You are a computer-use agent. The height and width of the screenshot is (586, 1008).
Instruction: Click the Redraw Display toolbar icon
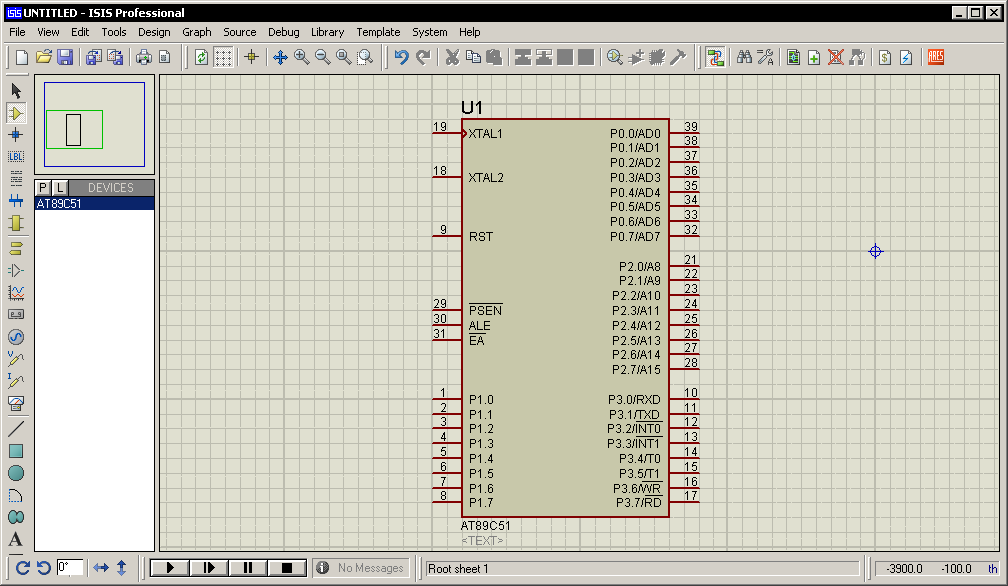201,57
